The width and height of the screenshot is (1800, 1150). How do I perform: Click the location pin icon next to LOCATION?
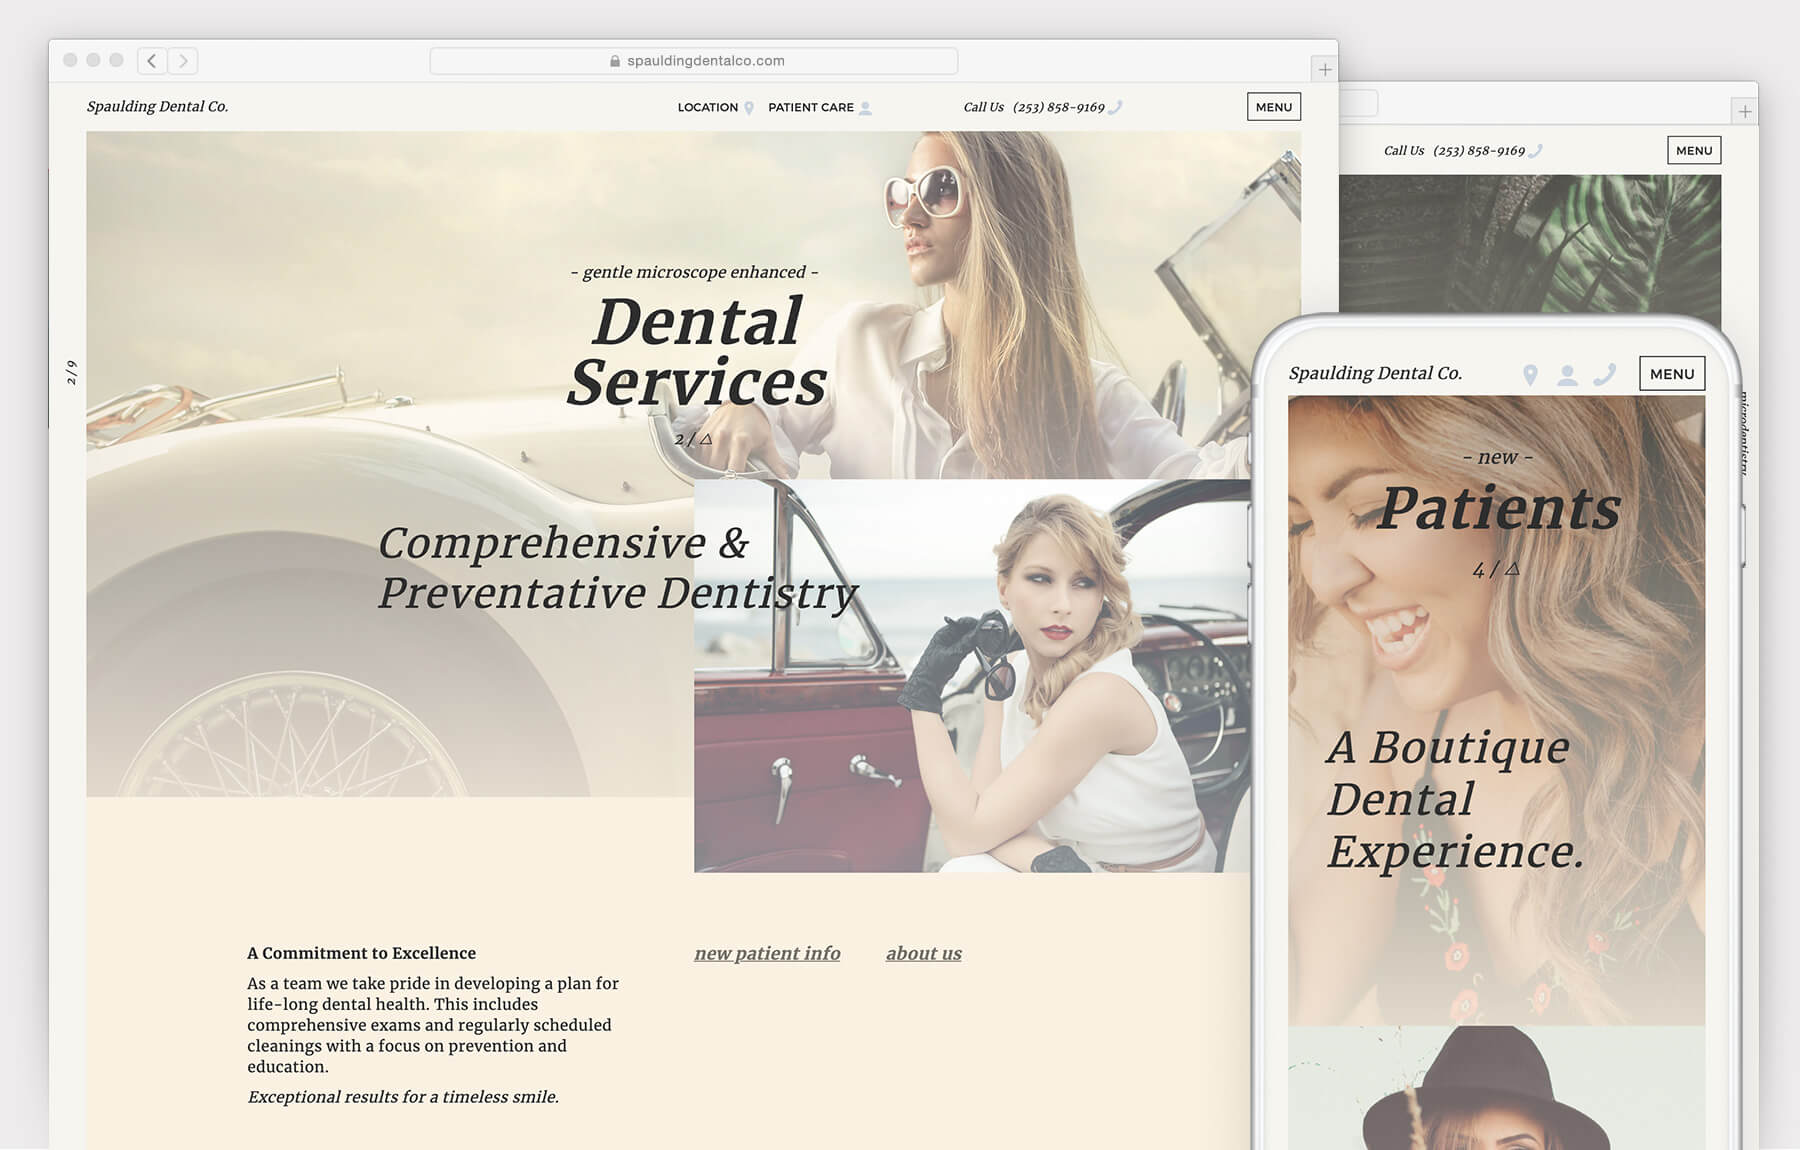pyautogui.click(x=749, y=108)
